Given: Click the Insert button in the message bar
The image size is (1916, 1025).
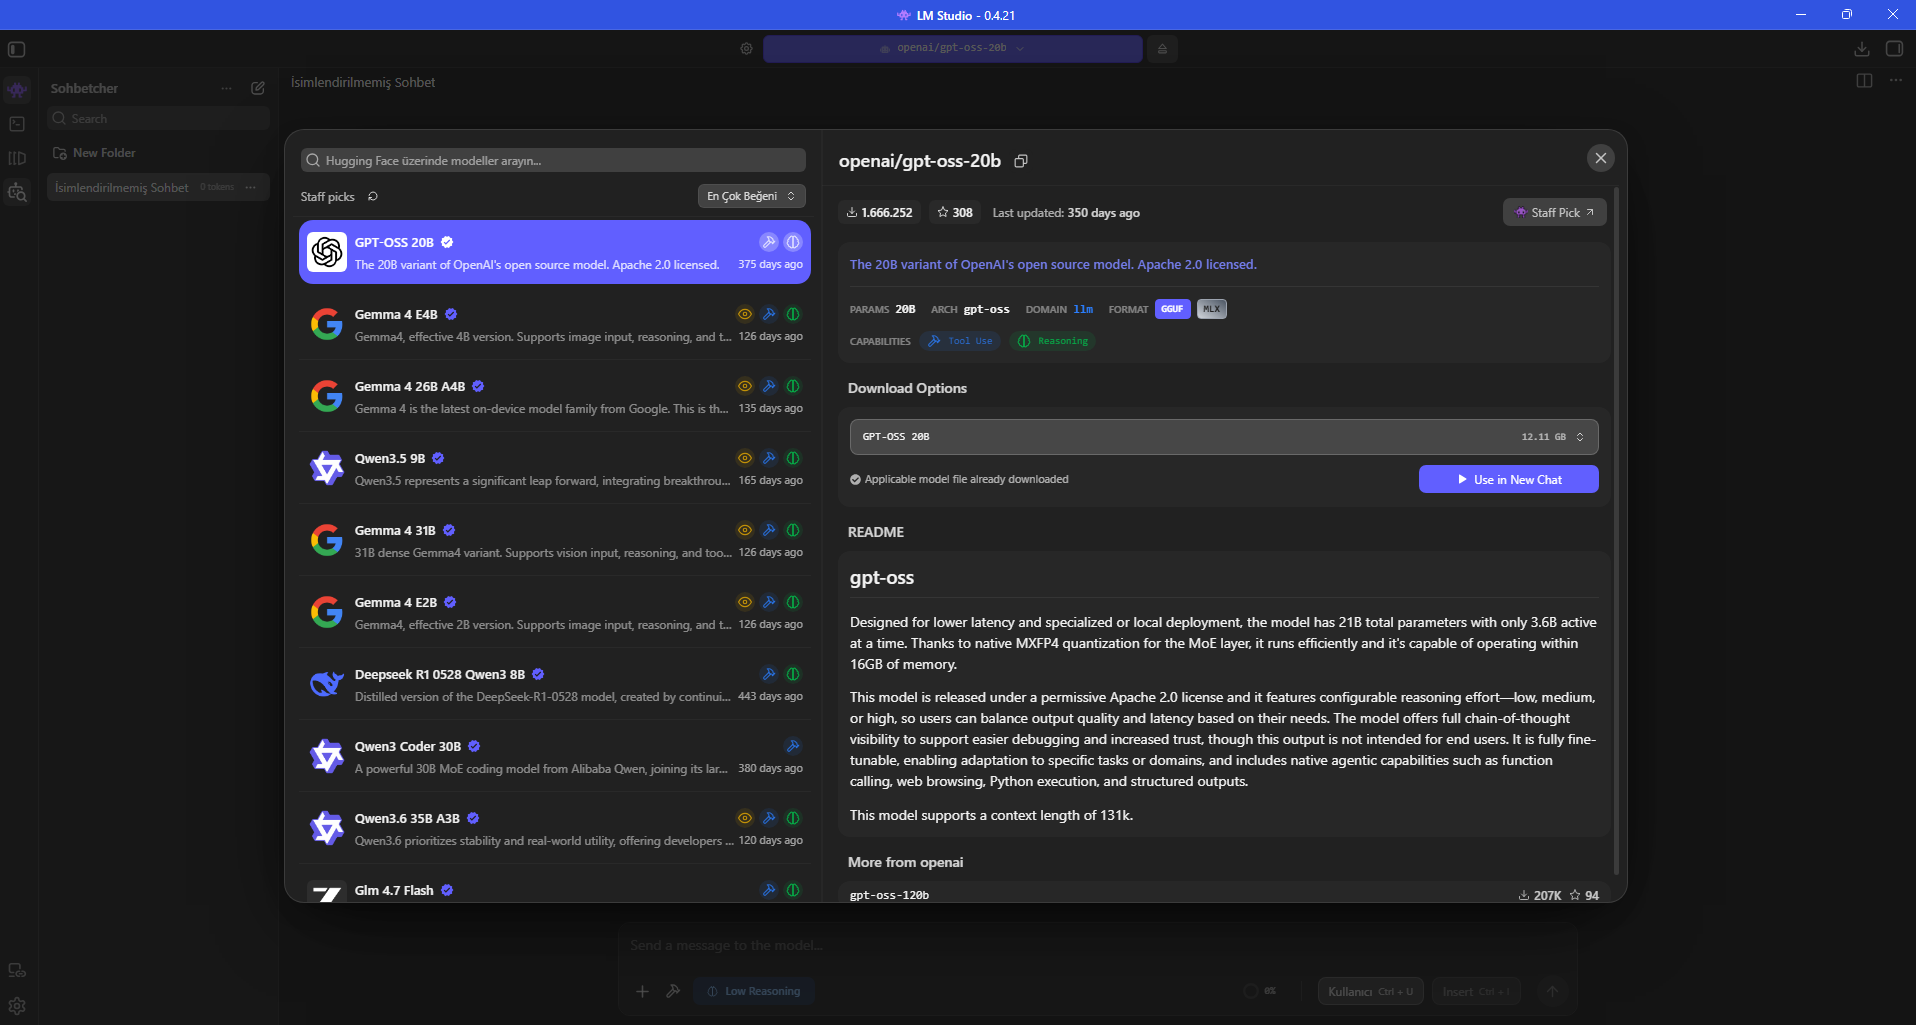Looking at the screenshot, I should coord(1476,992).
